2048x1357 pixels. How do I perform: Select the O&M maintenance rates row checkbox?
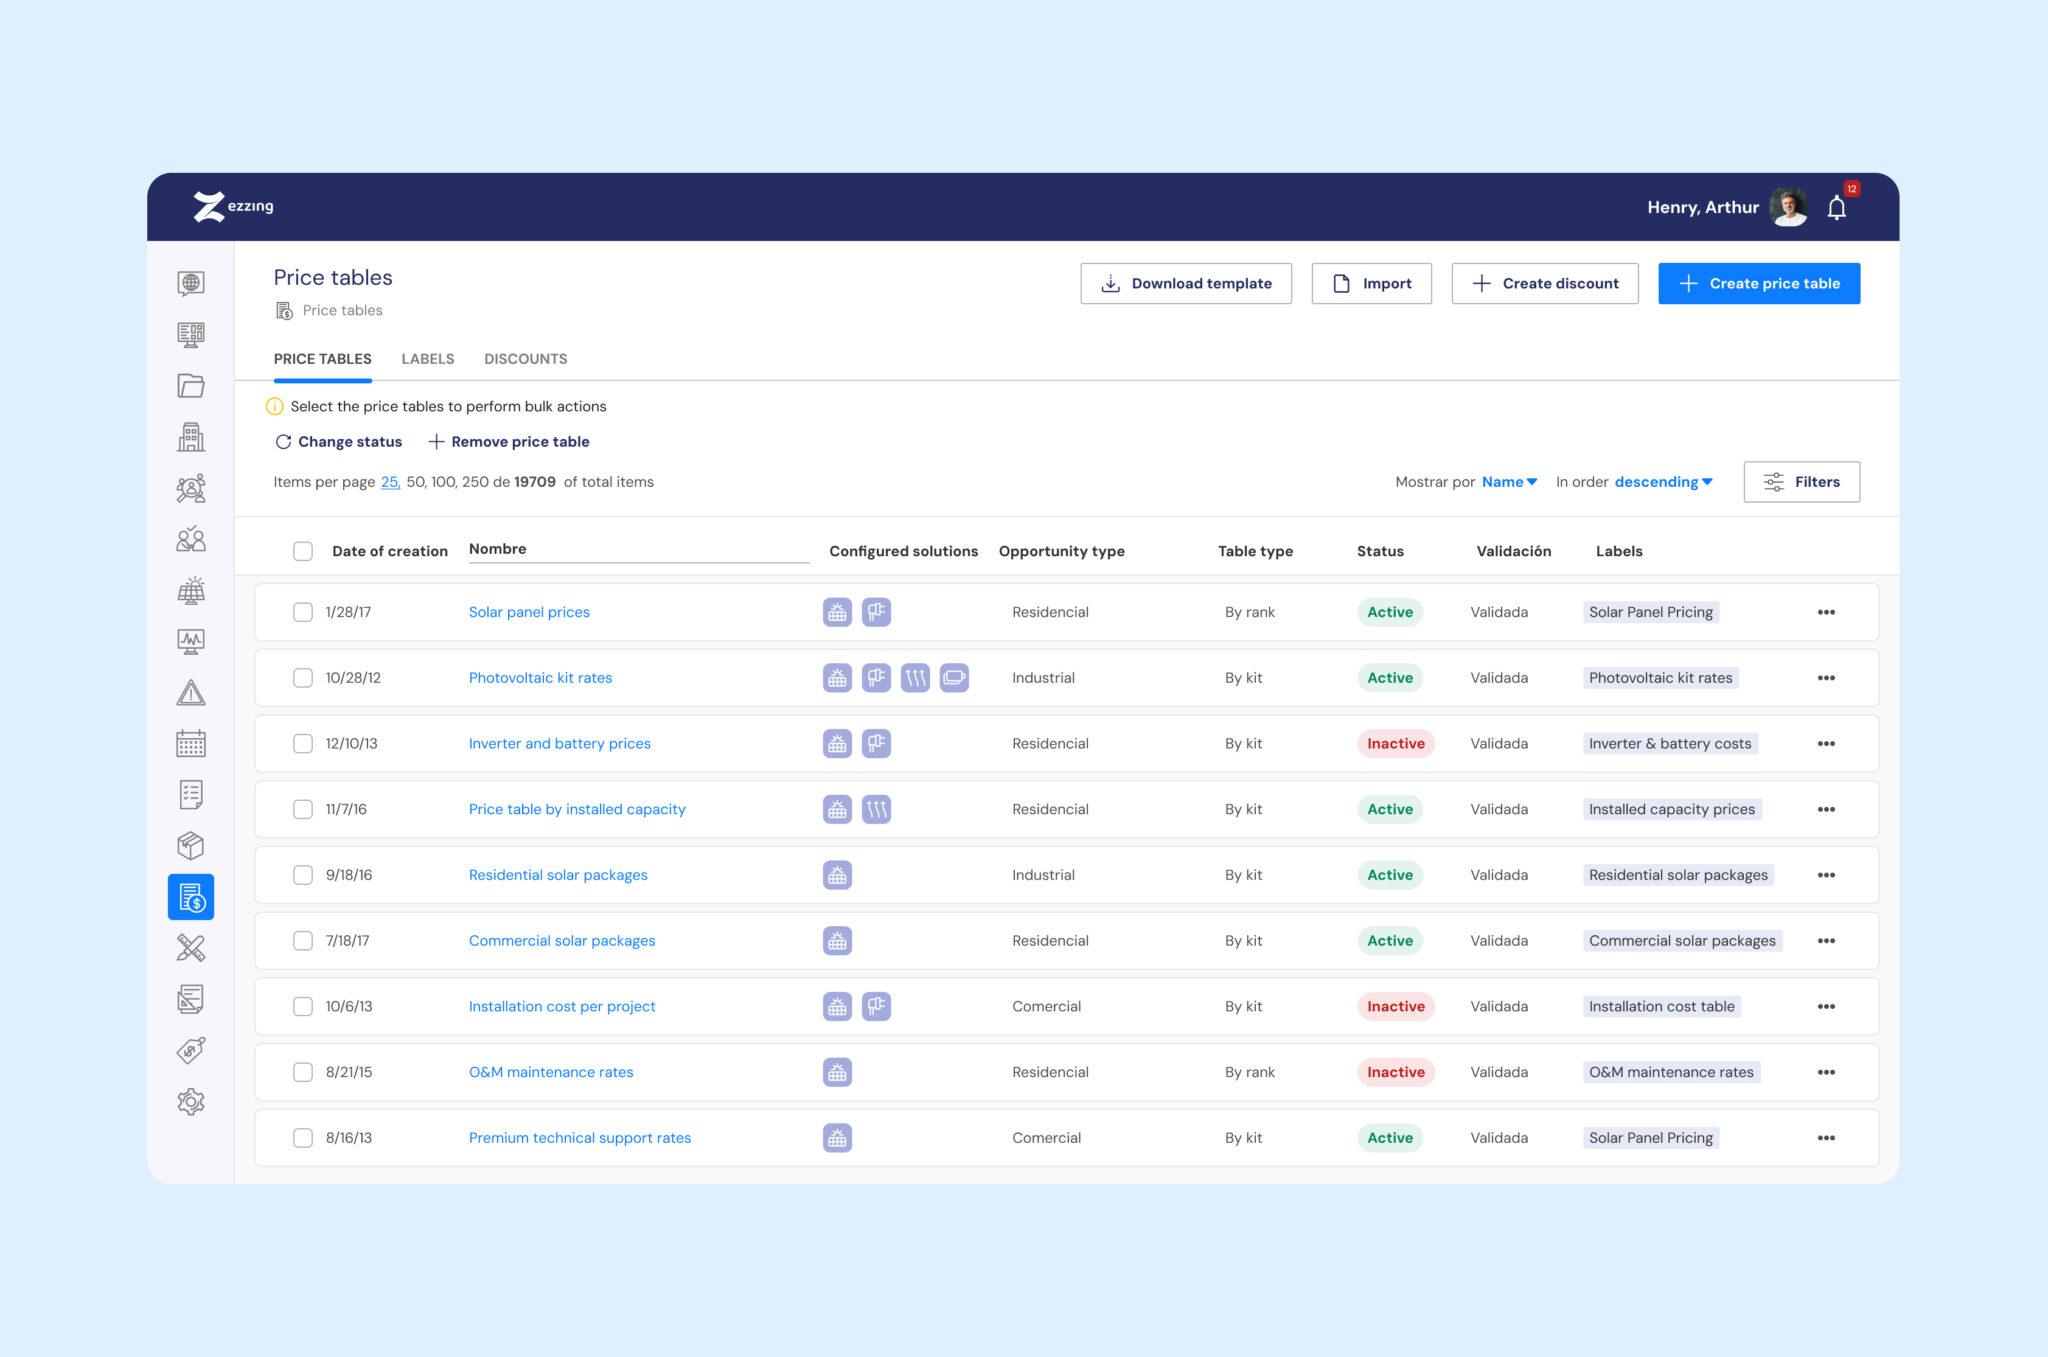pyautogui.click(x=303, y=1072)
